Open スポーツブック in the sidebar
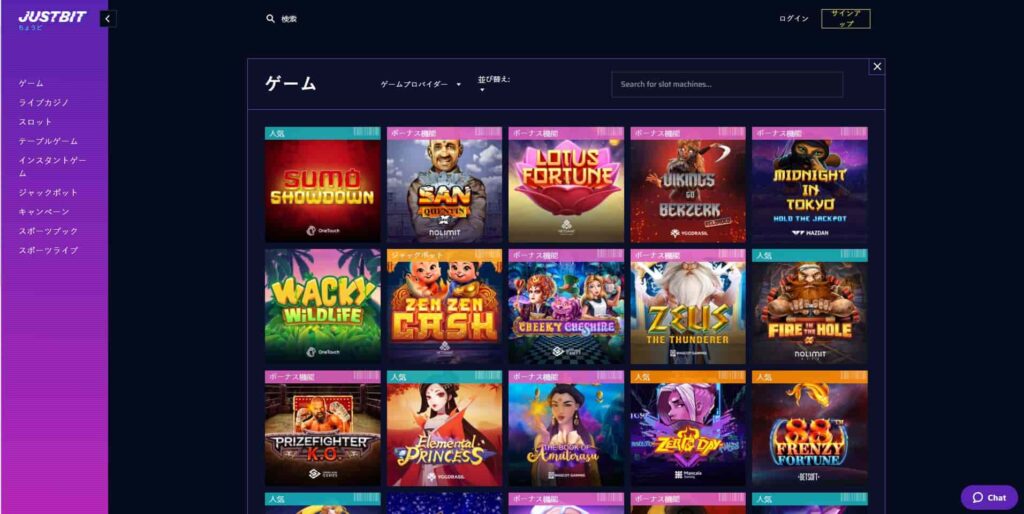 point(48,231)
